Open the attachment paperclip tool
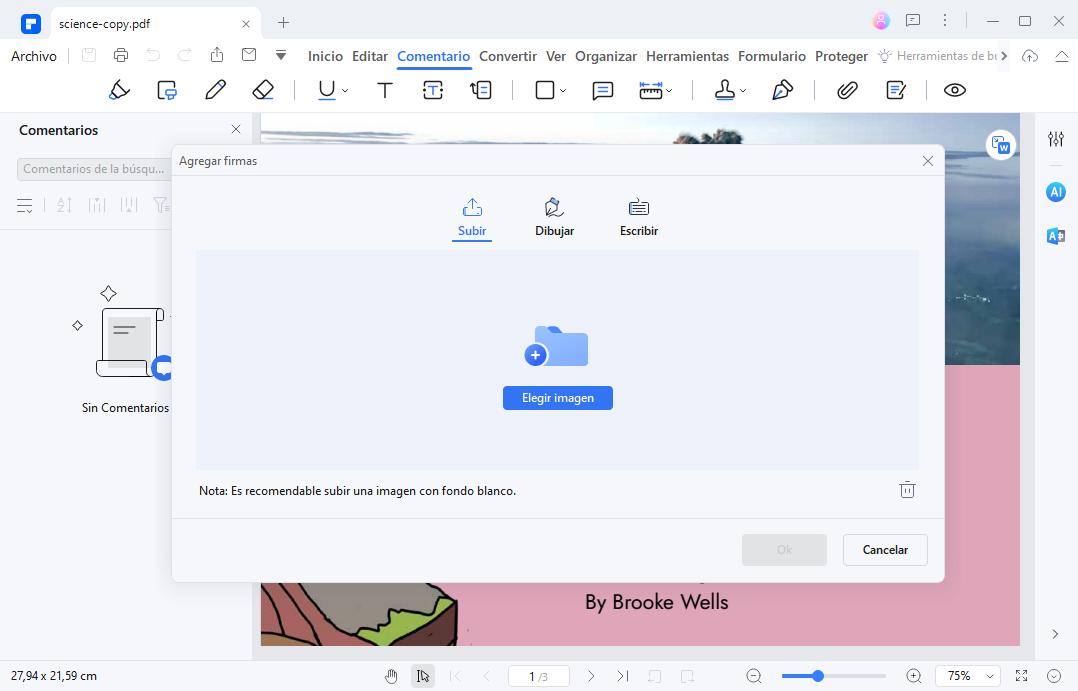Image resolution: width=1078 pixels, height=691 pixels. click(847, 90)
